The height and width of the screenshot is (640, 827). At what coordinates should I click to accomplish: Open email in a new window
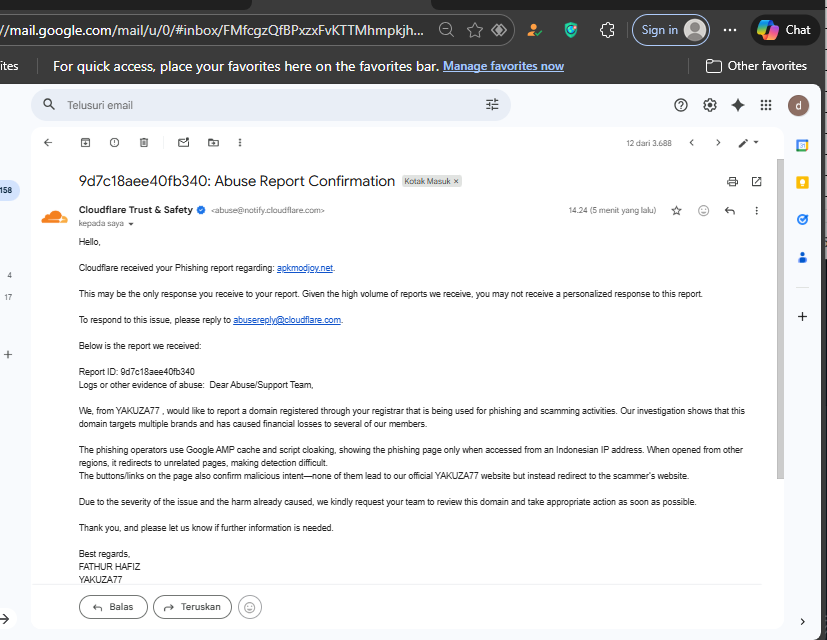coord(756,182)
